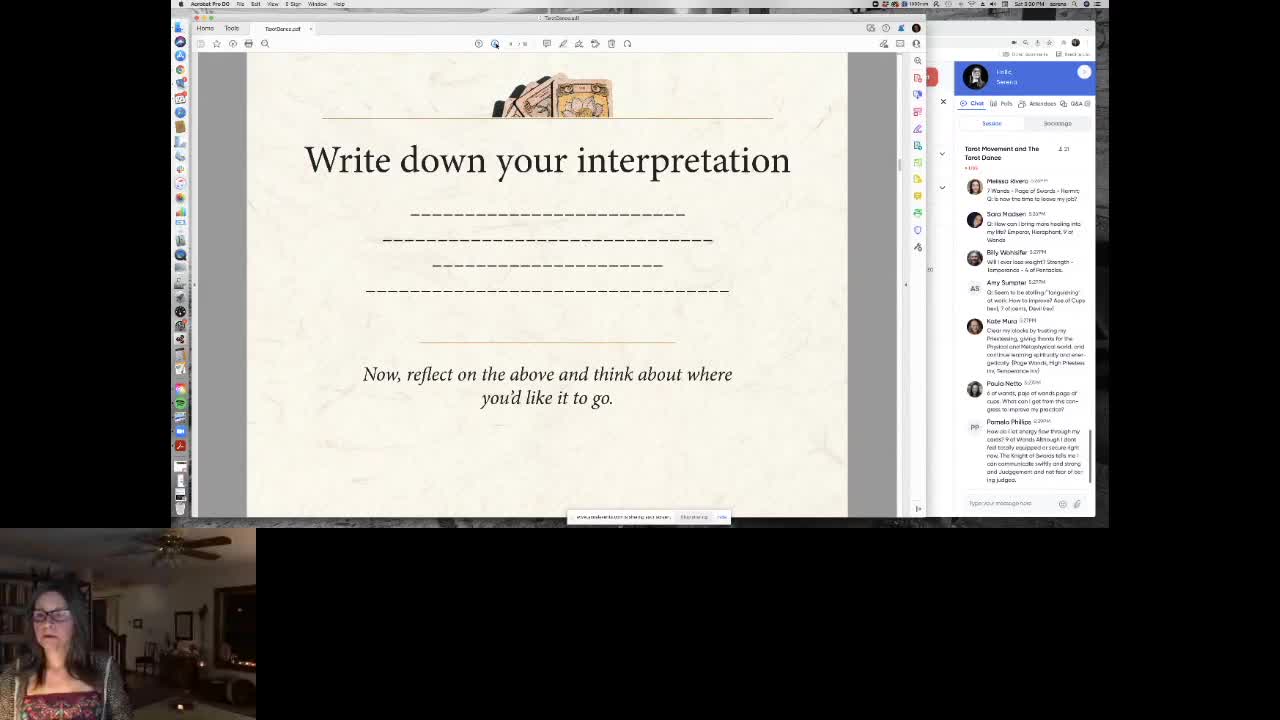Click the previous page up-arrow icon
Viewport: 1280px width, 720px height.
pos(478,43)
